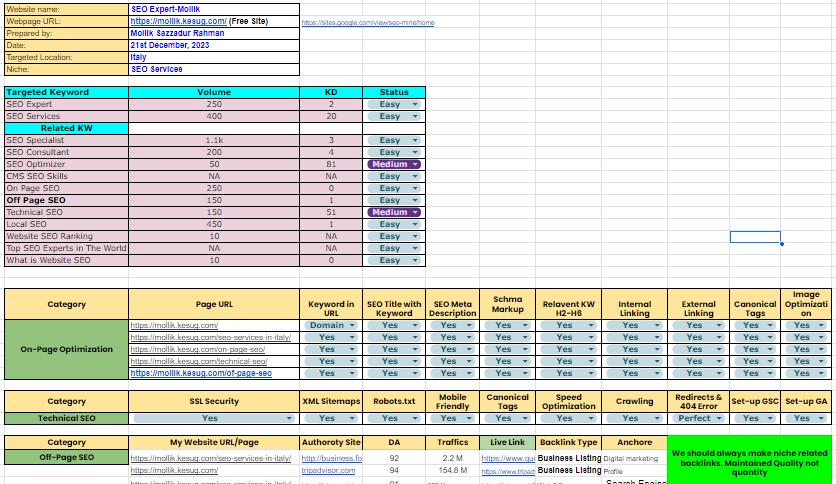The height and width of the screenshot is (484, 836).
Task: Select the KD value '81' cell
Action: [331, 164]
